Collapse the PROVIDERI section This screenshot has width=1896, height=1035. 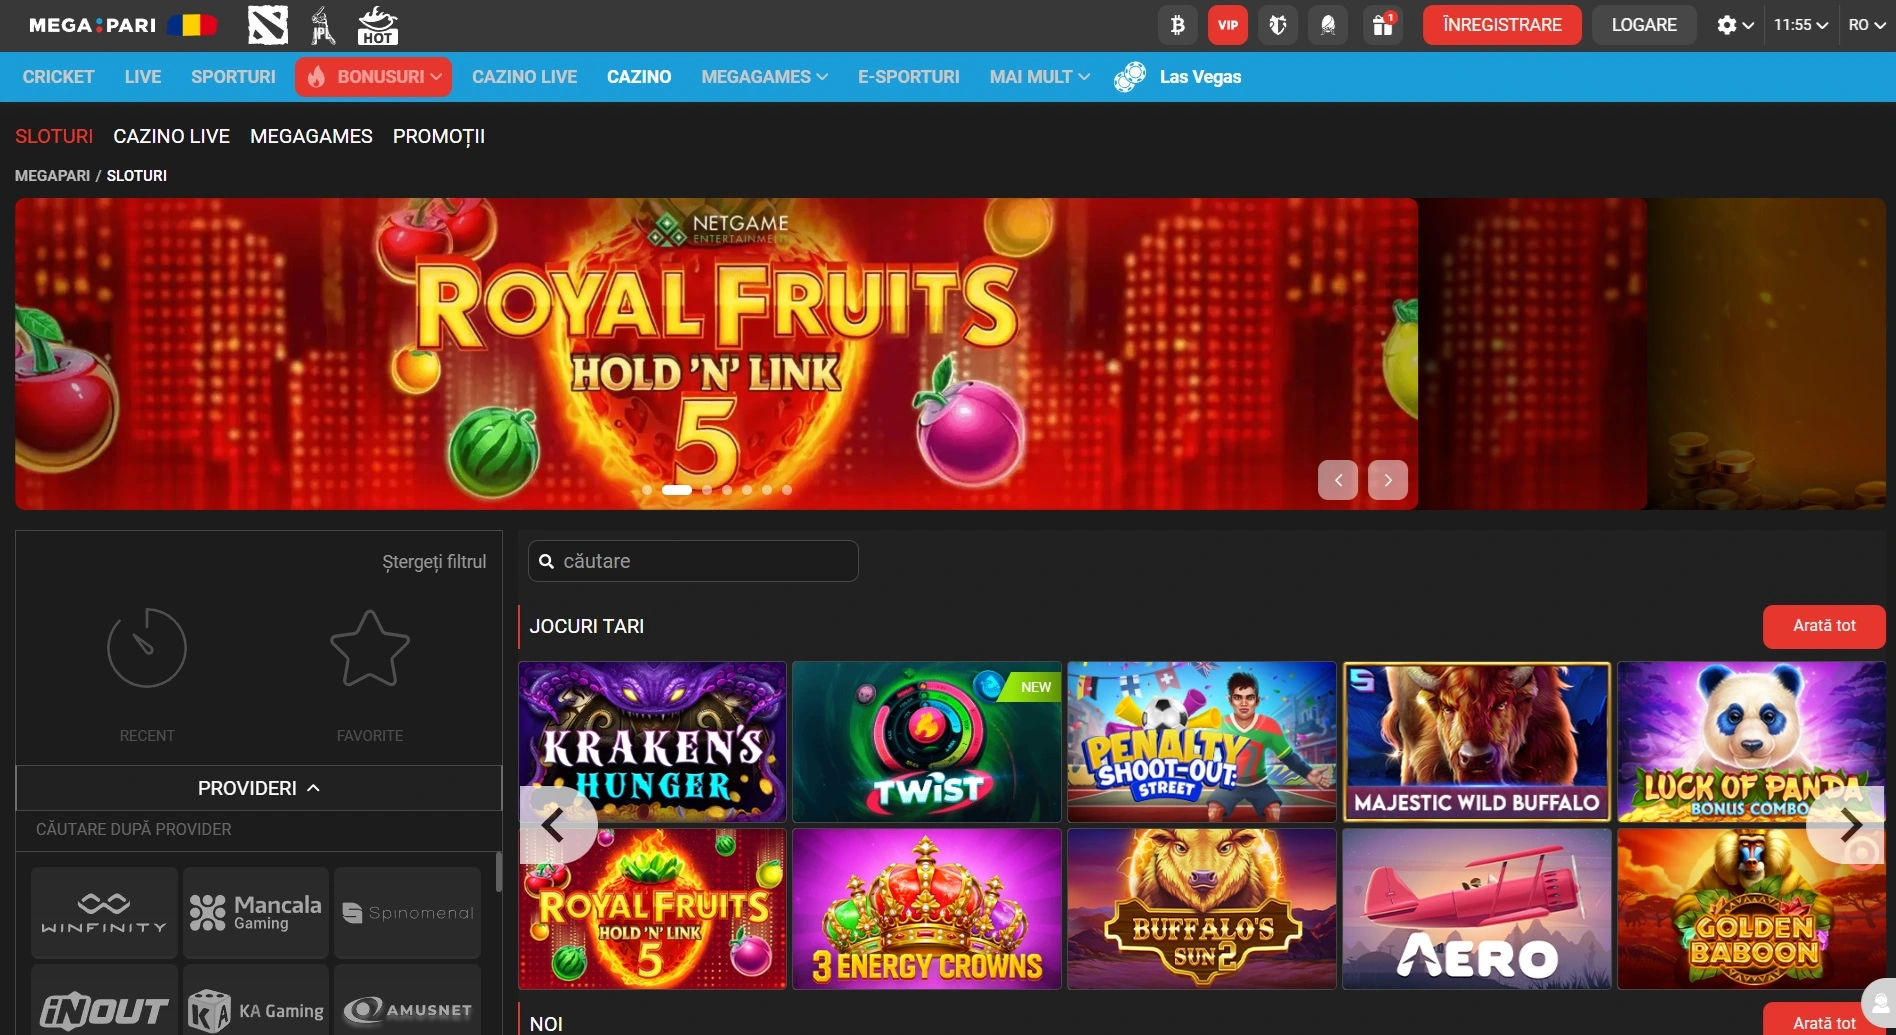[x=259, y=788]
